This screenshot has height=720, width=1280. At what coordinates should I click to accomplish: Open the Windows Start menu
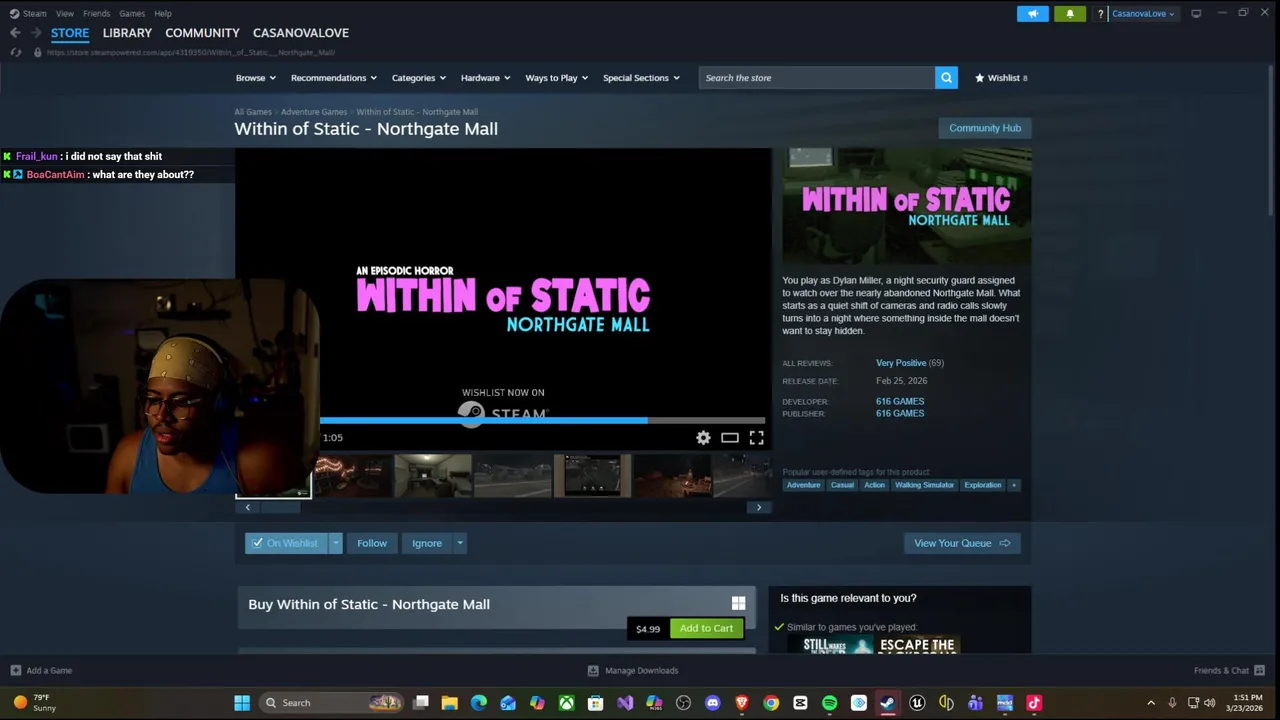[242, 703]
